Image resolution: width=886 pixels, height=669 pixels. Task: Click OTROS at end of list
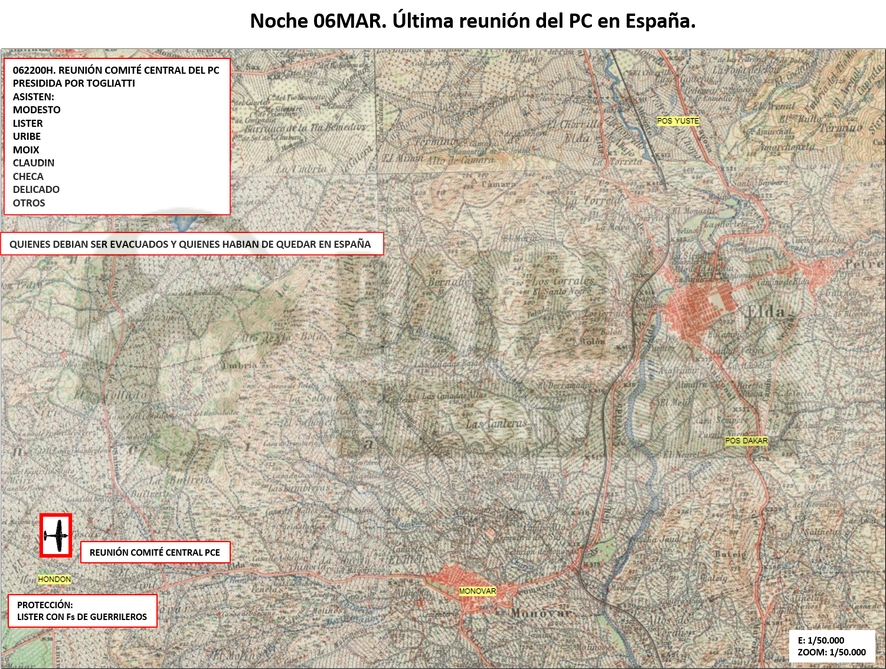(29, 203)
